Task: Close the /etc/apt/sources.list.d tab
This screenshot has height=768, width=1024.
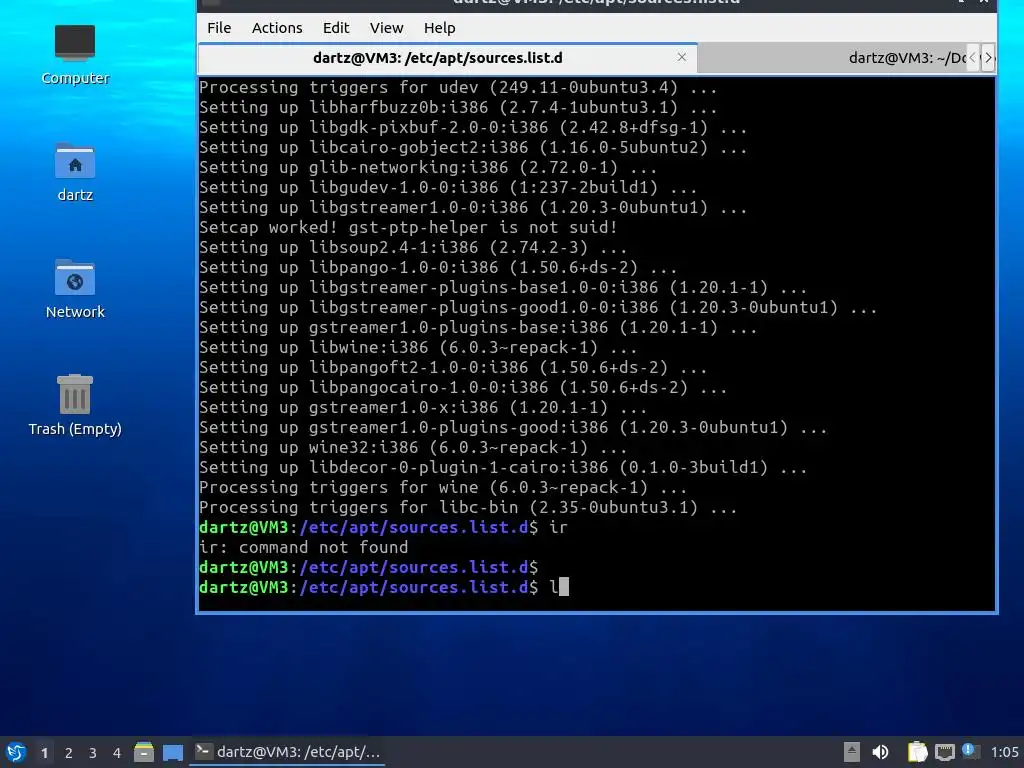Action: (x=682, y=57)
